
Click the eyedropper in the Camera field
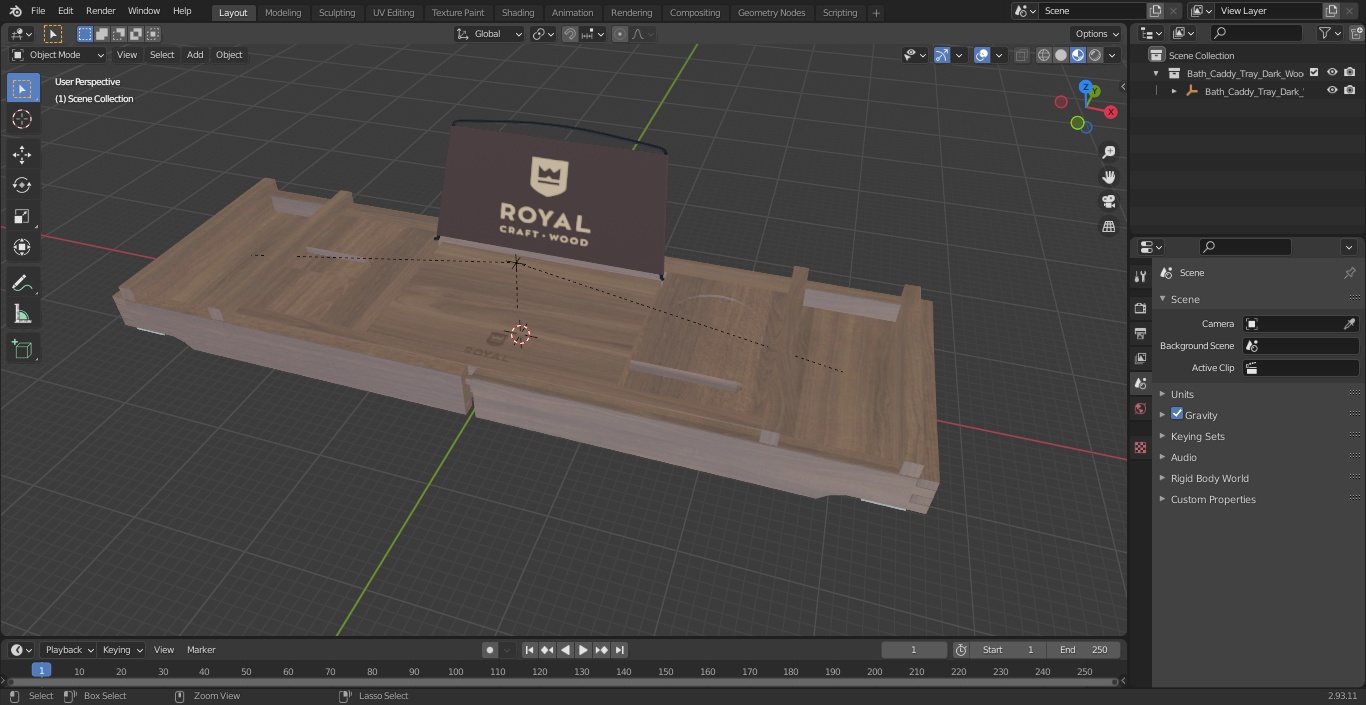tap(1349, 324)
